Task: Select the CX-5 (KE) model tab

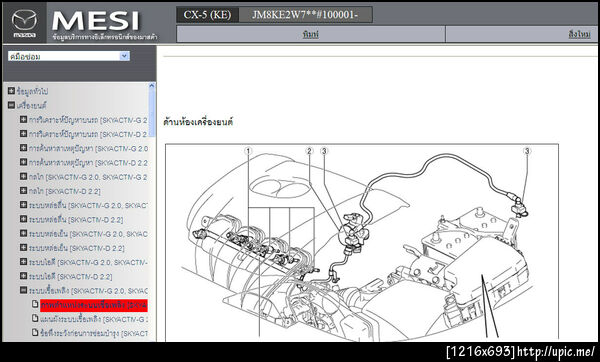Action: (x=207, y=15)
